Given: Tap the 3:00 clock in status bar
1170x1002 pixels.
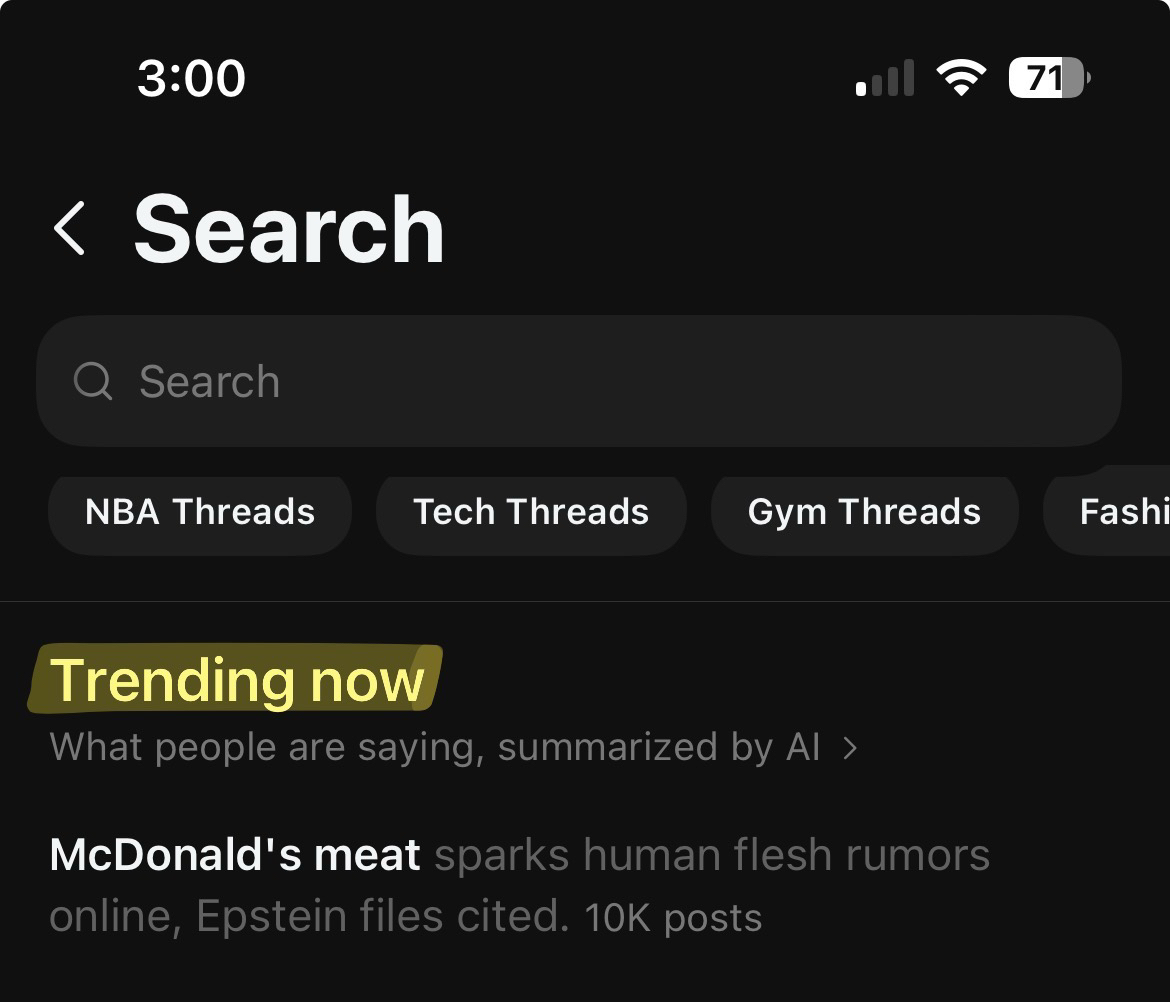Looking at the screenshot, I should [x=191, y=78].
